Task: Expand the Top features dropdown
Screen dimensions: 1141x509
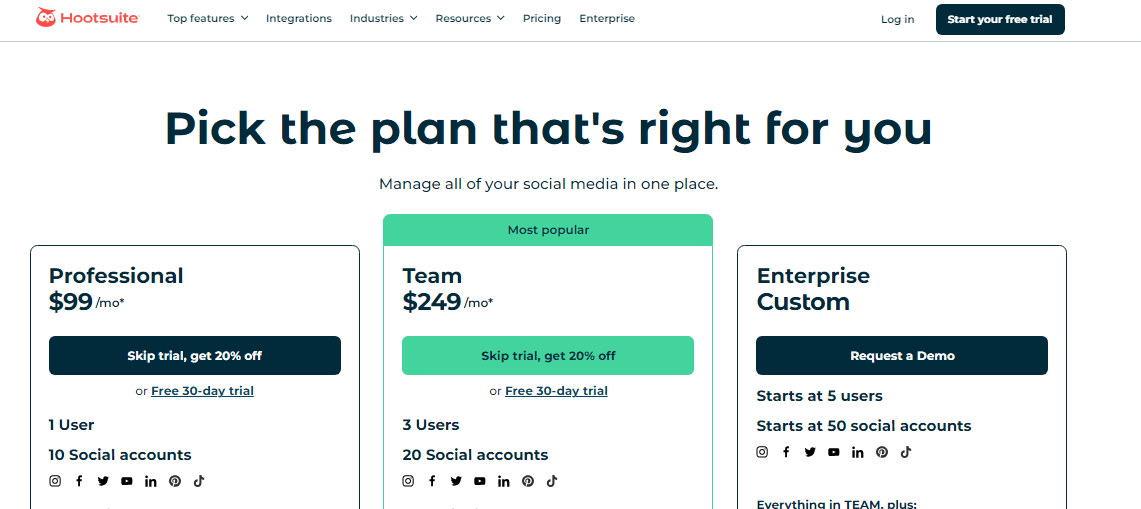Action: 207,19
